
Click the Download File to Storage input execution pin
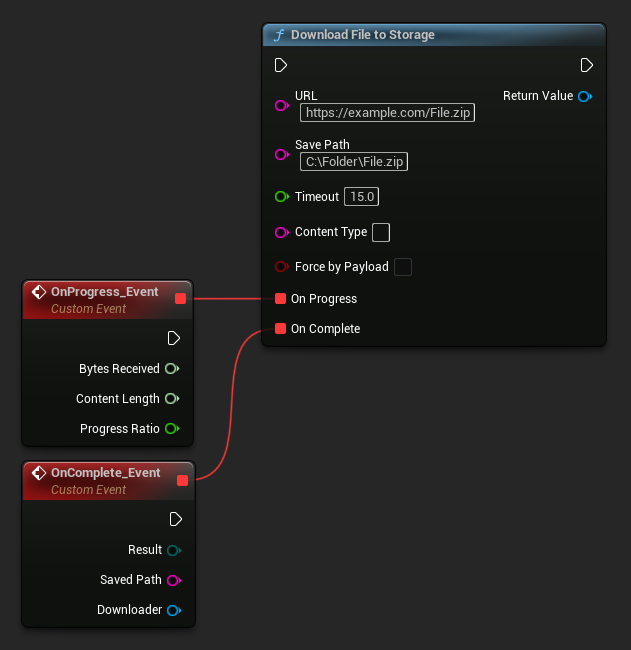[x=281, y=65]
